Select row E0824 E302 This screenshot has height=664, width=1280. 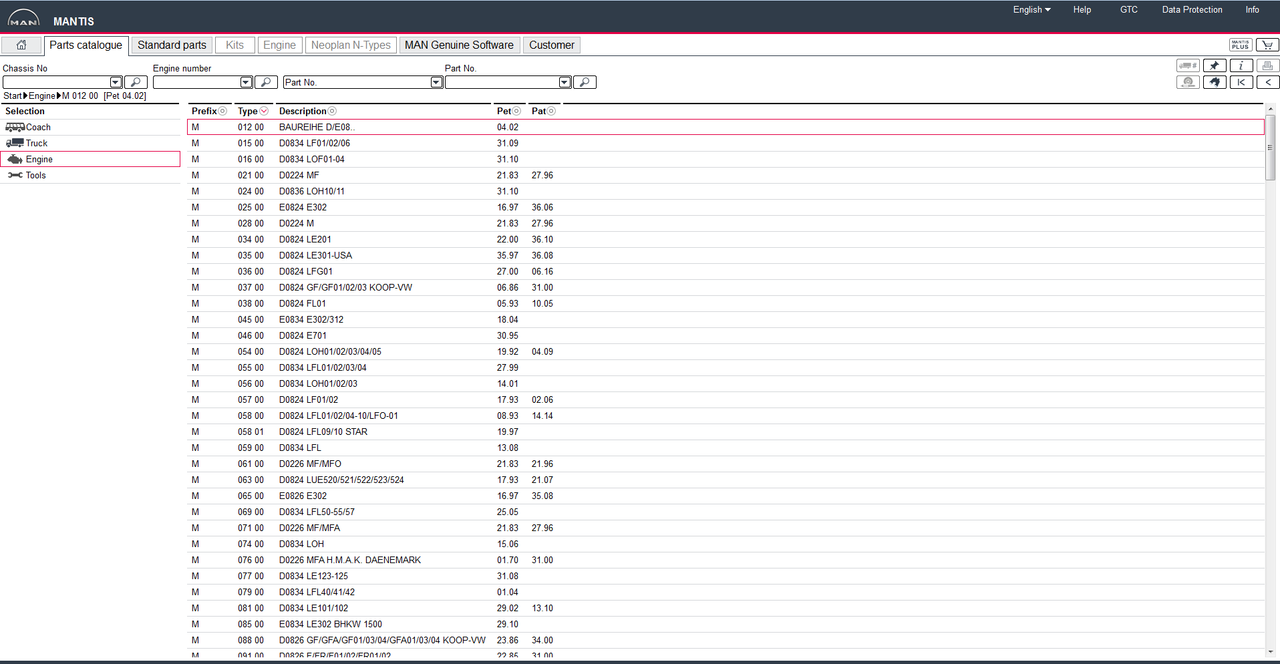coord(726,207)
